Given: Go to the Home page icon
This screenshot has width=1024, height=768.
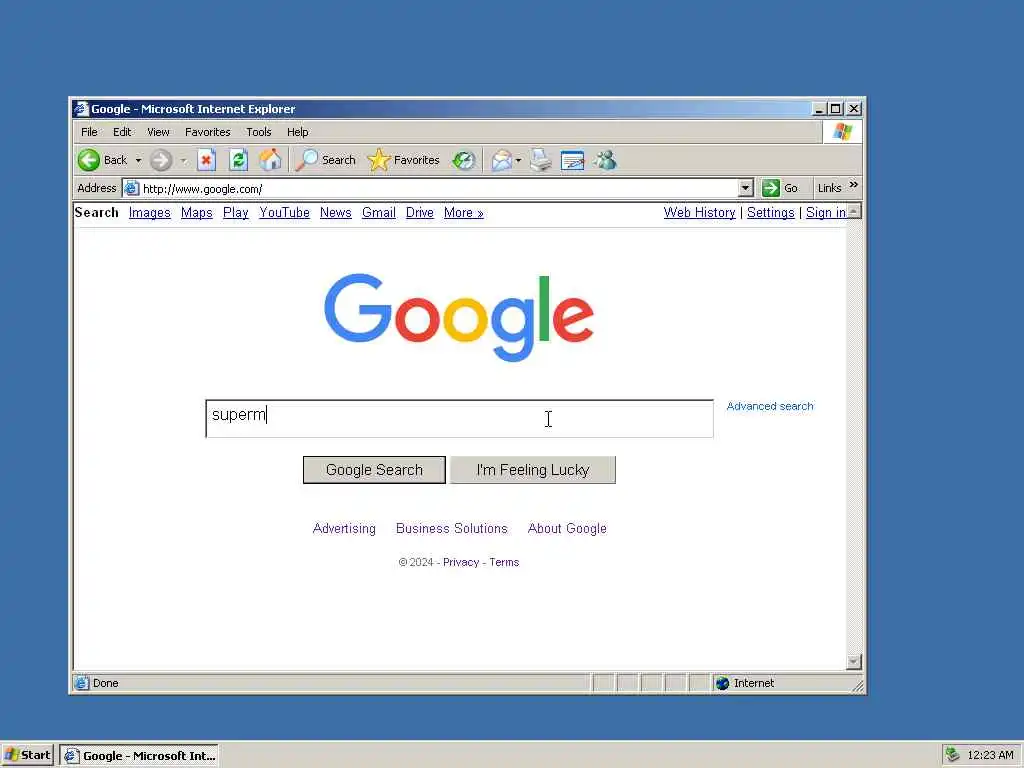Looking at the screenshot, I should pyautogui.click(x=270, y=160).
